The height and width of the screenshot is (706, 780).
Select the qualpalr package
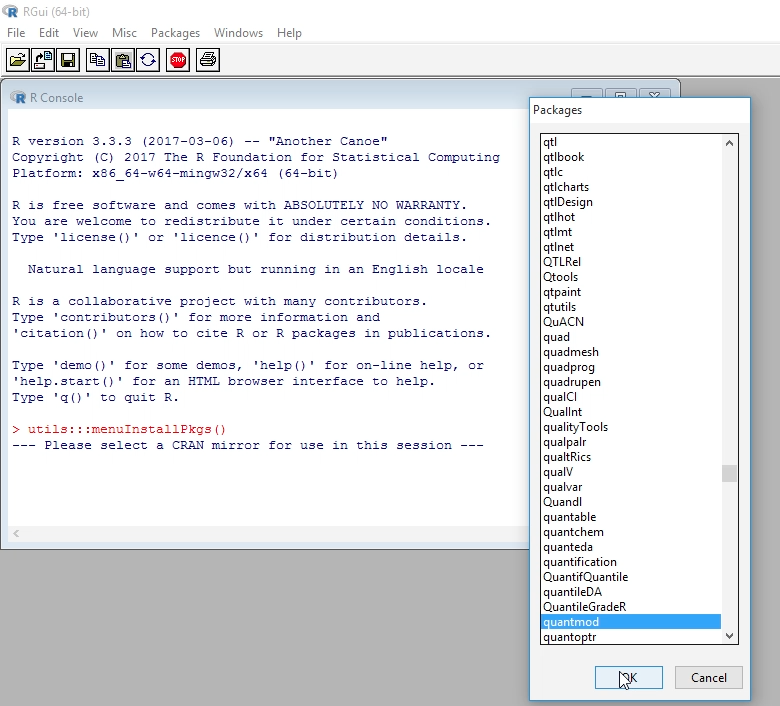coord(630,442)
